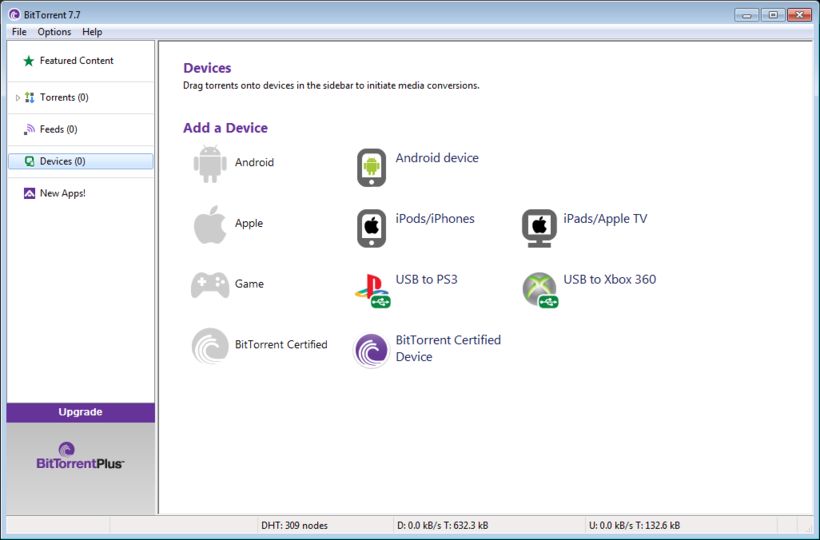The height and width of the screenshot is (540, 820).
Task: Click the USB to Xbox 360 link
Action: point(609,279)
